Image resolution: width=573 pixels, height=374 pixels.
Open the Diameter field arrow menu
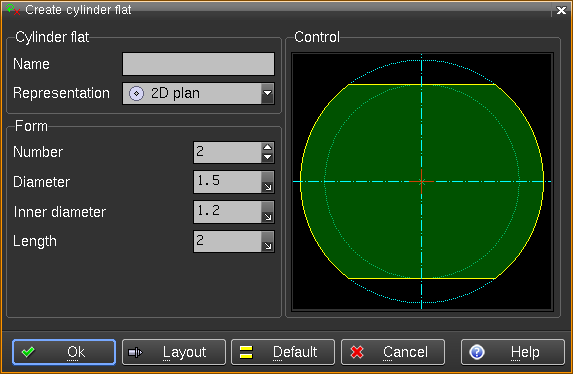tap(267, 182)
